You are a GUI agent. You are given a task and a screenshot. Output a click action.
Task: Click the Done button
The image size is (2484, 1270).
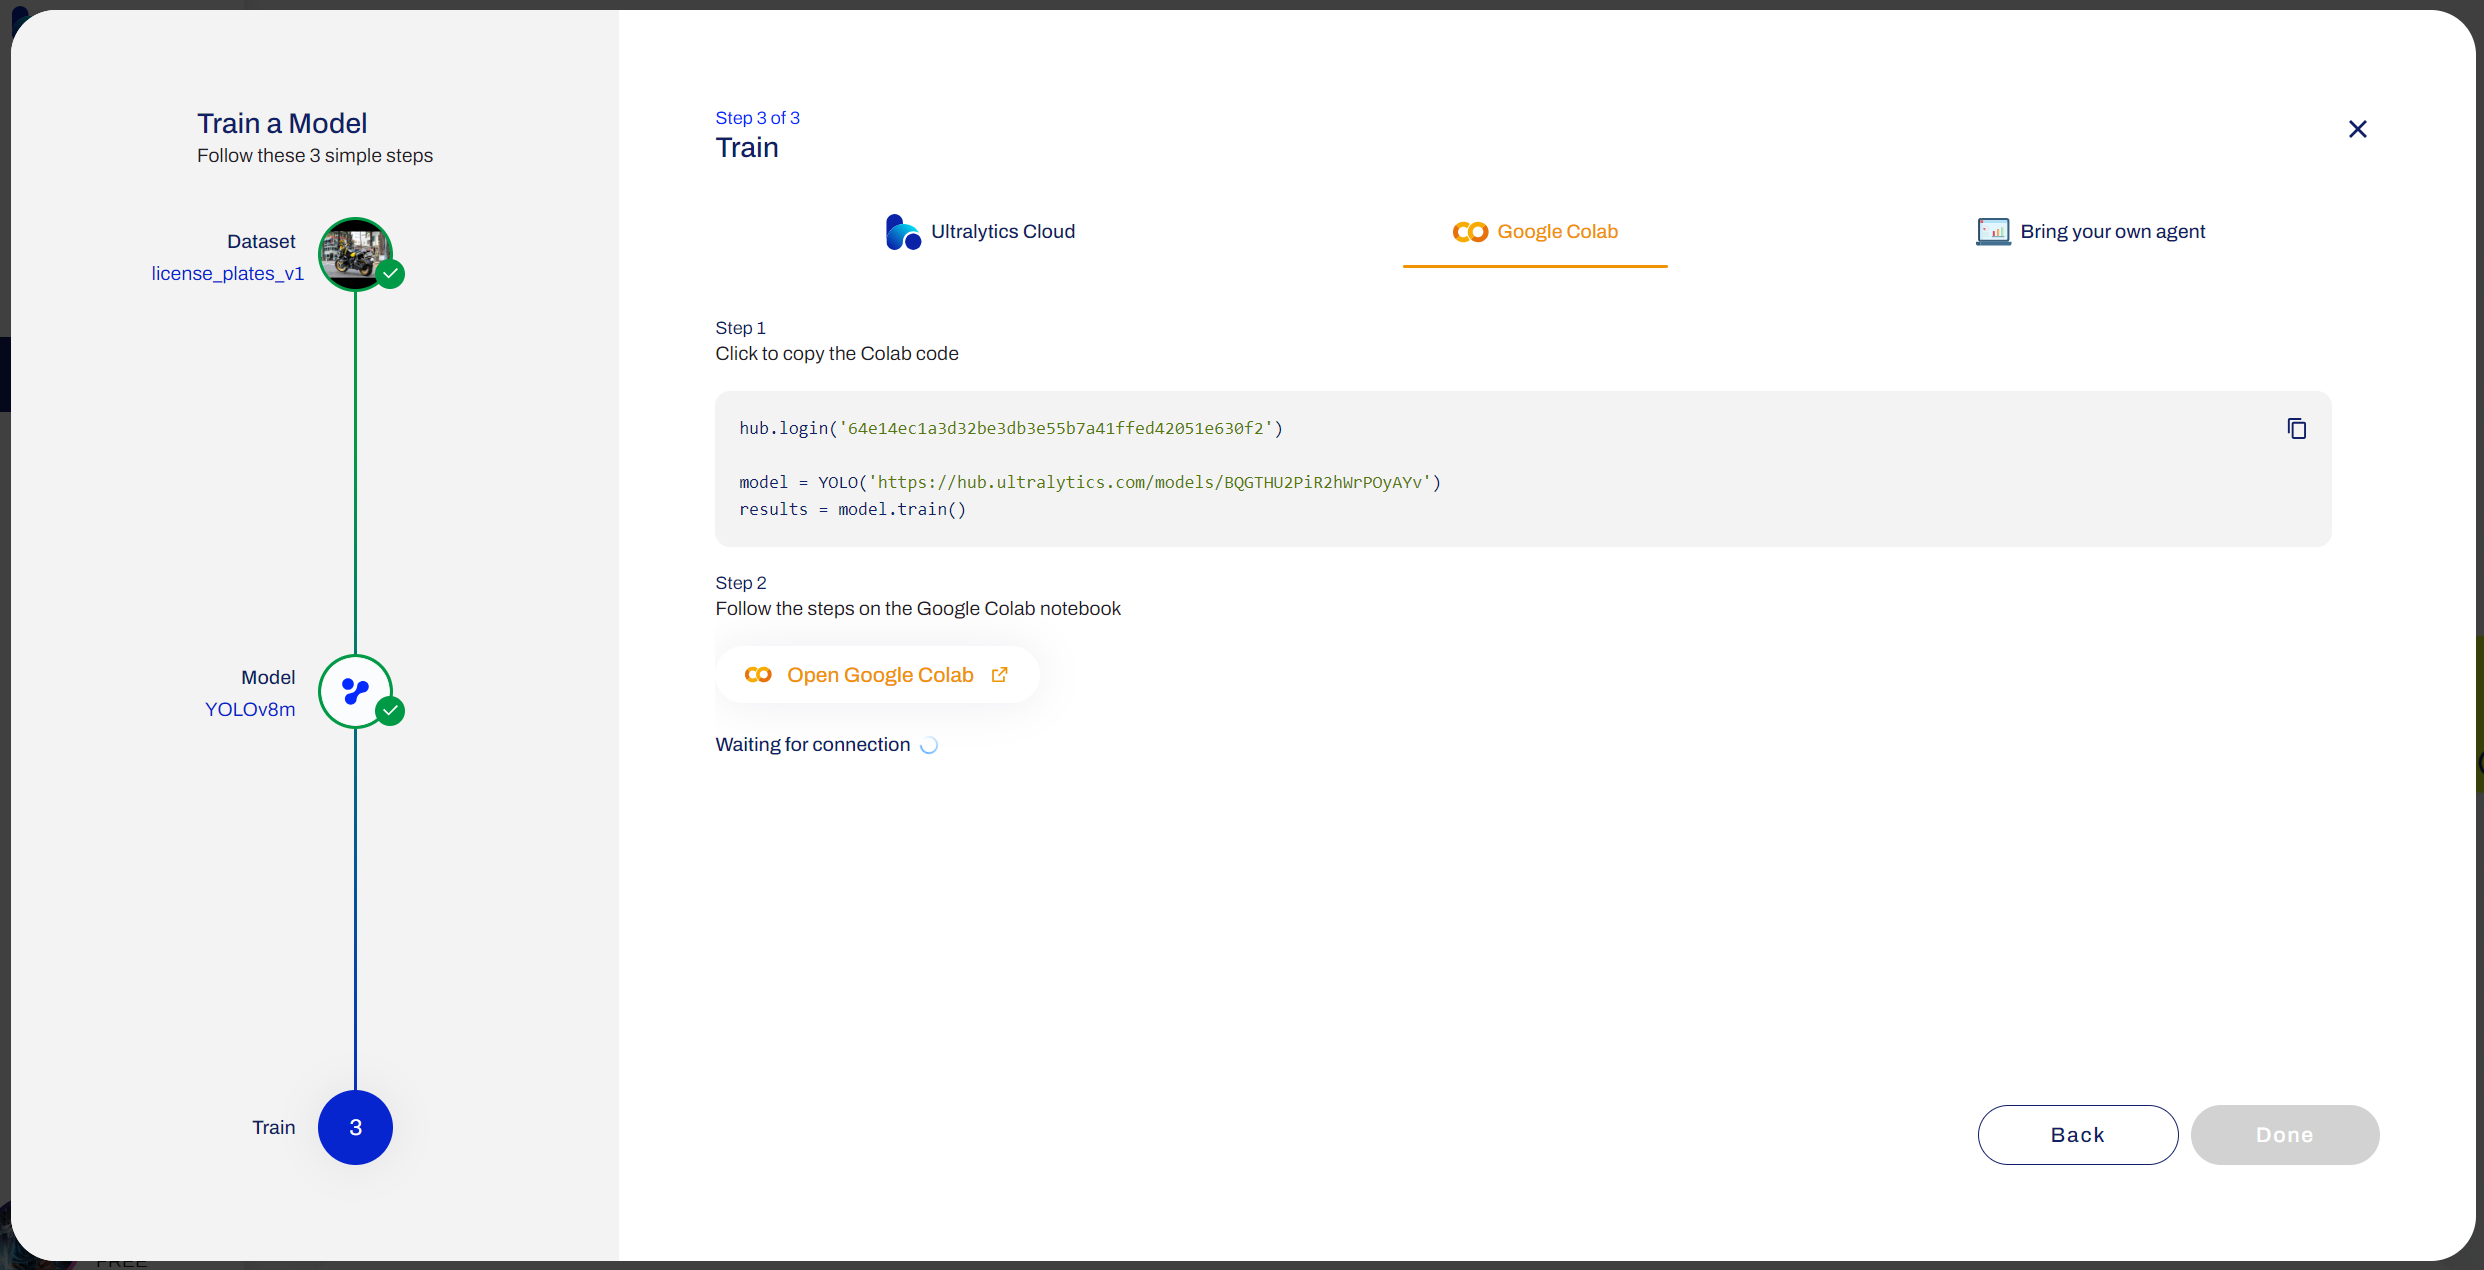(x=2285, y=1135)
